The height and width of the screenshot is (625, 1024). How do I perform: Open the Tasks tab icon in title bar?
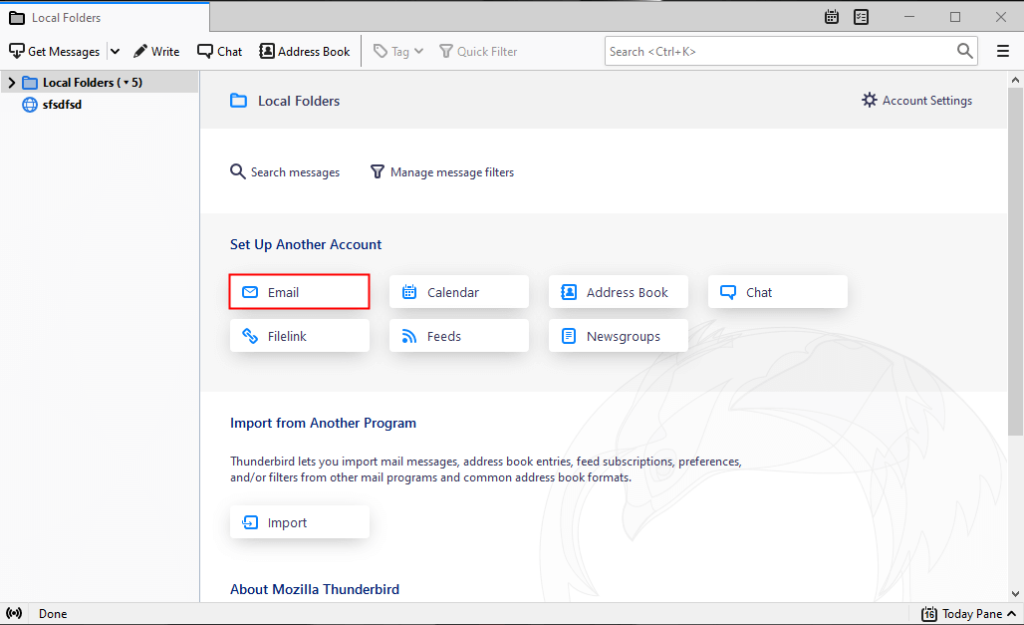click(x=861, y=17)
